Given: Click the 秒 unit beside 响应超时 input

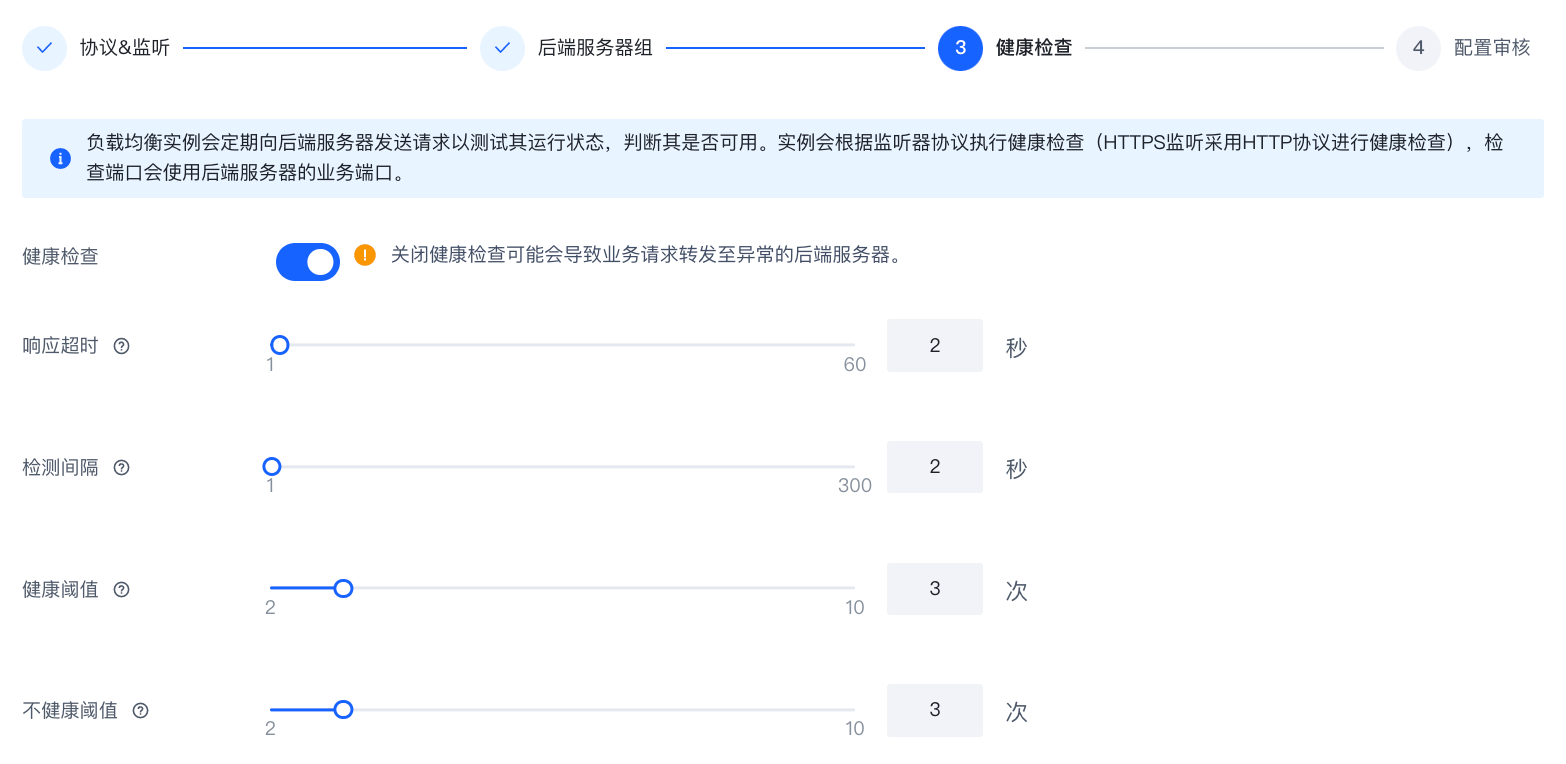Looking at the screenshot, I should pyautogui.click(x=1016, y=348).
